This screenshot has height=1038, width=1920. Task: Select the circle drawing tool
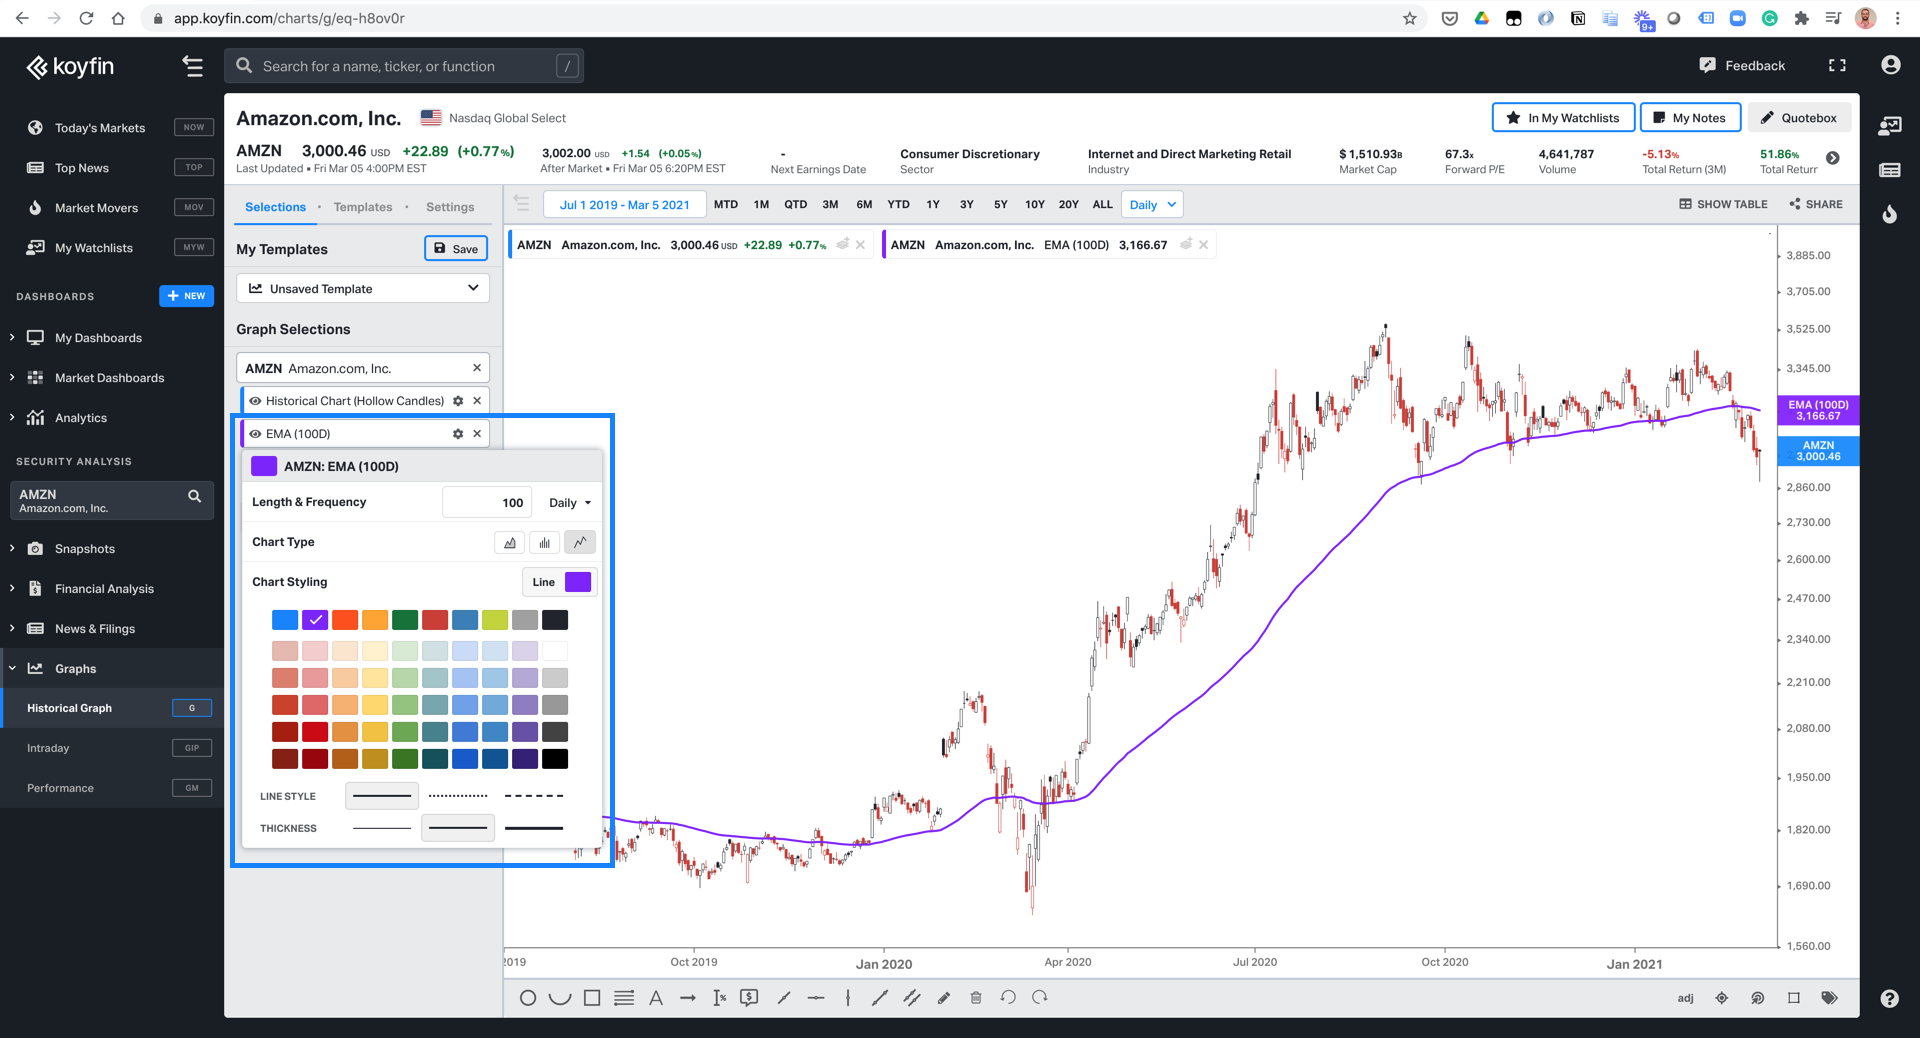click(x=528, y=998)
